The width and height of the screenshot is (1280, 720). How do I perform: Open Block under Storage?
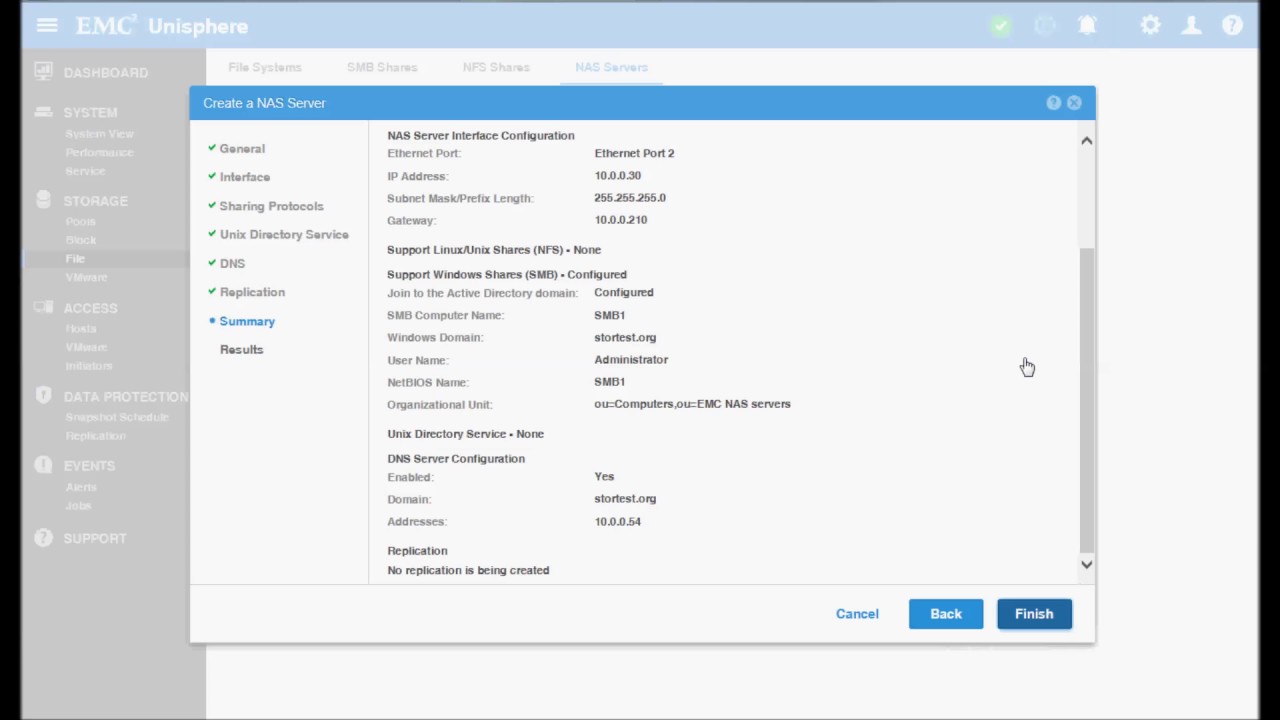pos(81,240)
